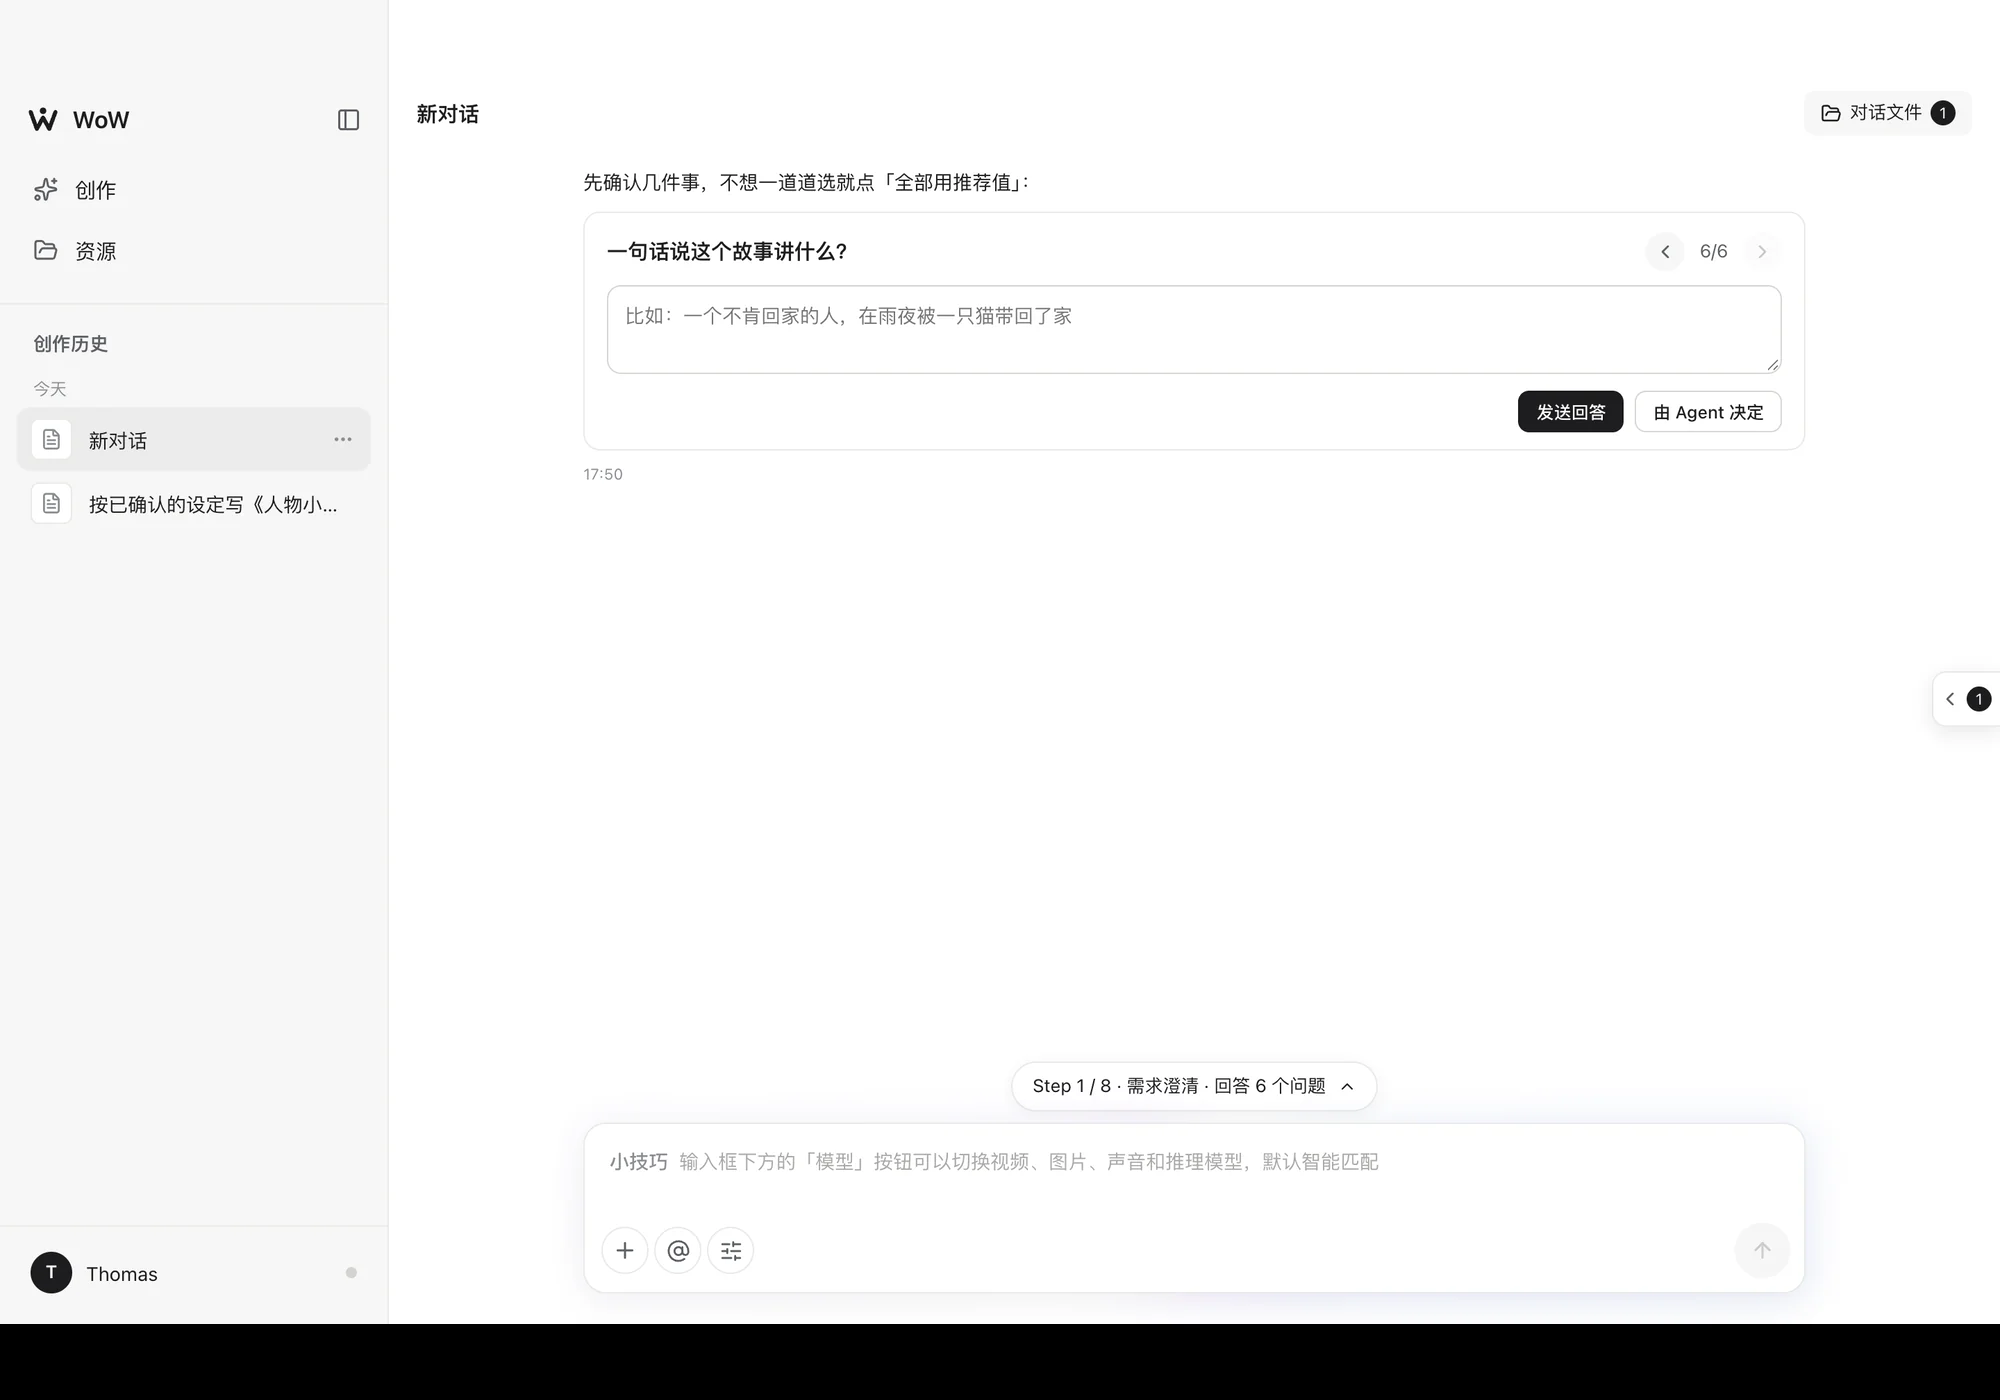
Task: Open the model settings sliders icon
Action: click(731, 1251)
